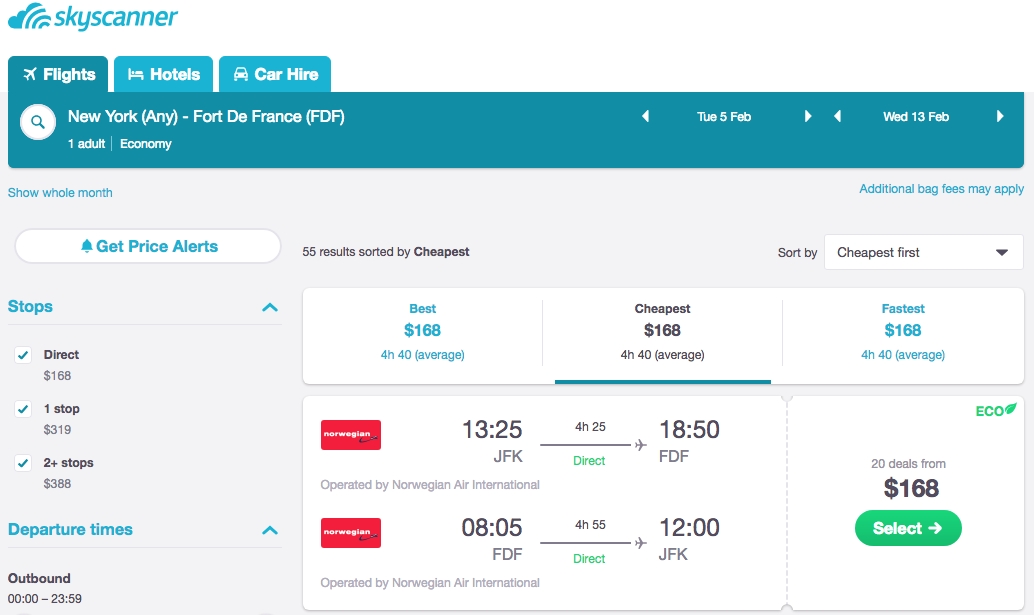
Task: Click the Get Price Alerts button
Action: [148, 246]
